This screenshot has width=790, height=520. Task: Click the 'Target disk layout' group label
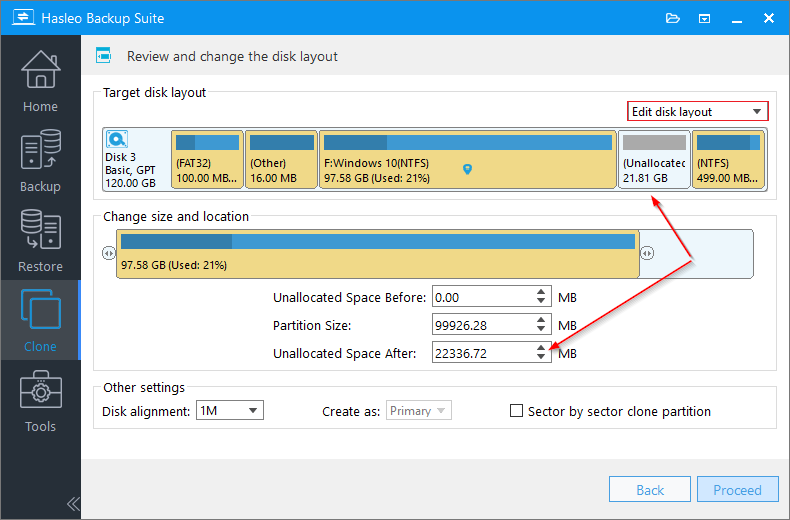[155, 93]
